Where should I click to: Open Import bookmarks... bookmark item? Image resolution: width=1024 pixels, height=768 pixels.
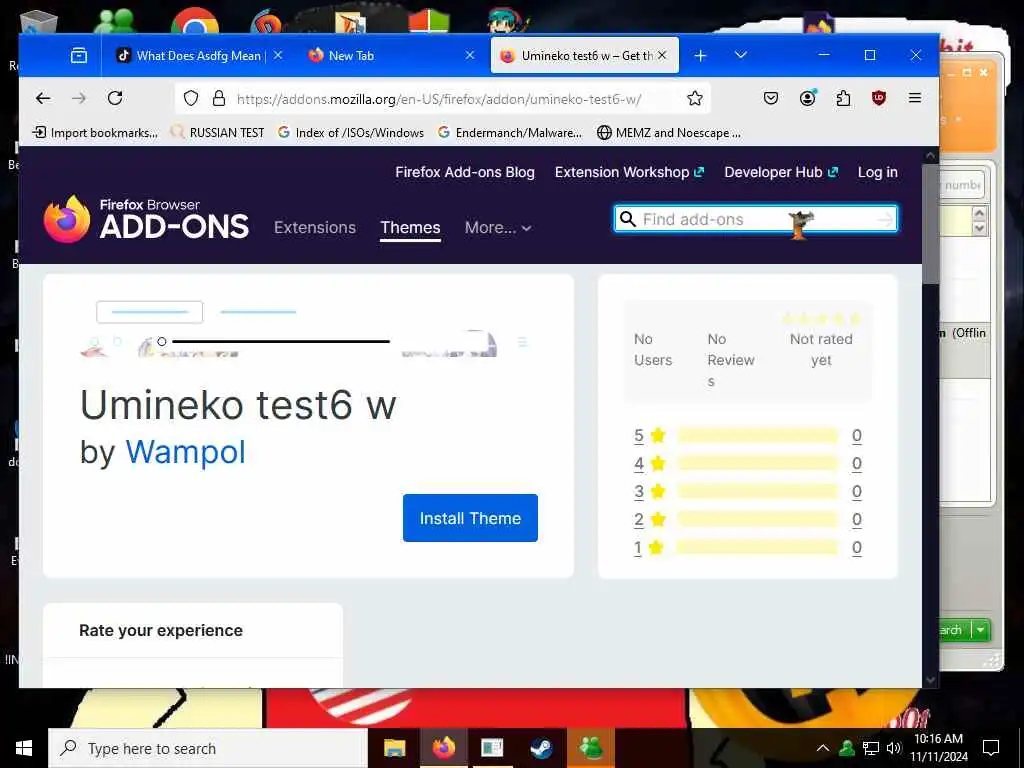pyautogui.click(x=95, y=133)
